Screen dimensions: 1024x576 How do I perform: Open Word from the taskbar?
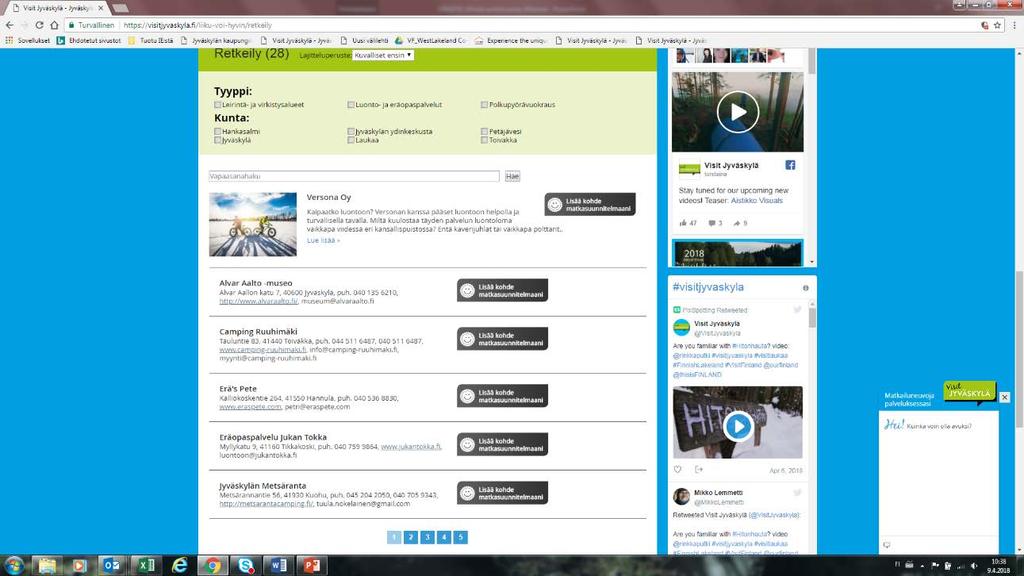[279, 565]
